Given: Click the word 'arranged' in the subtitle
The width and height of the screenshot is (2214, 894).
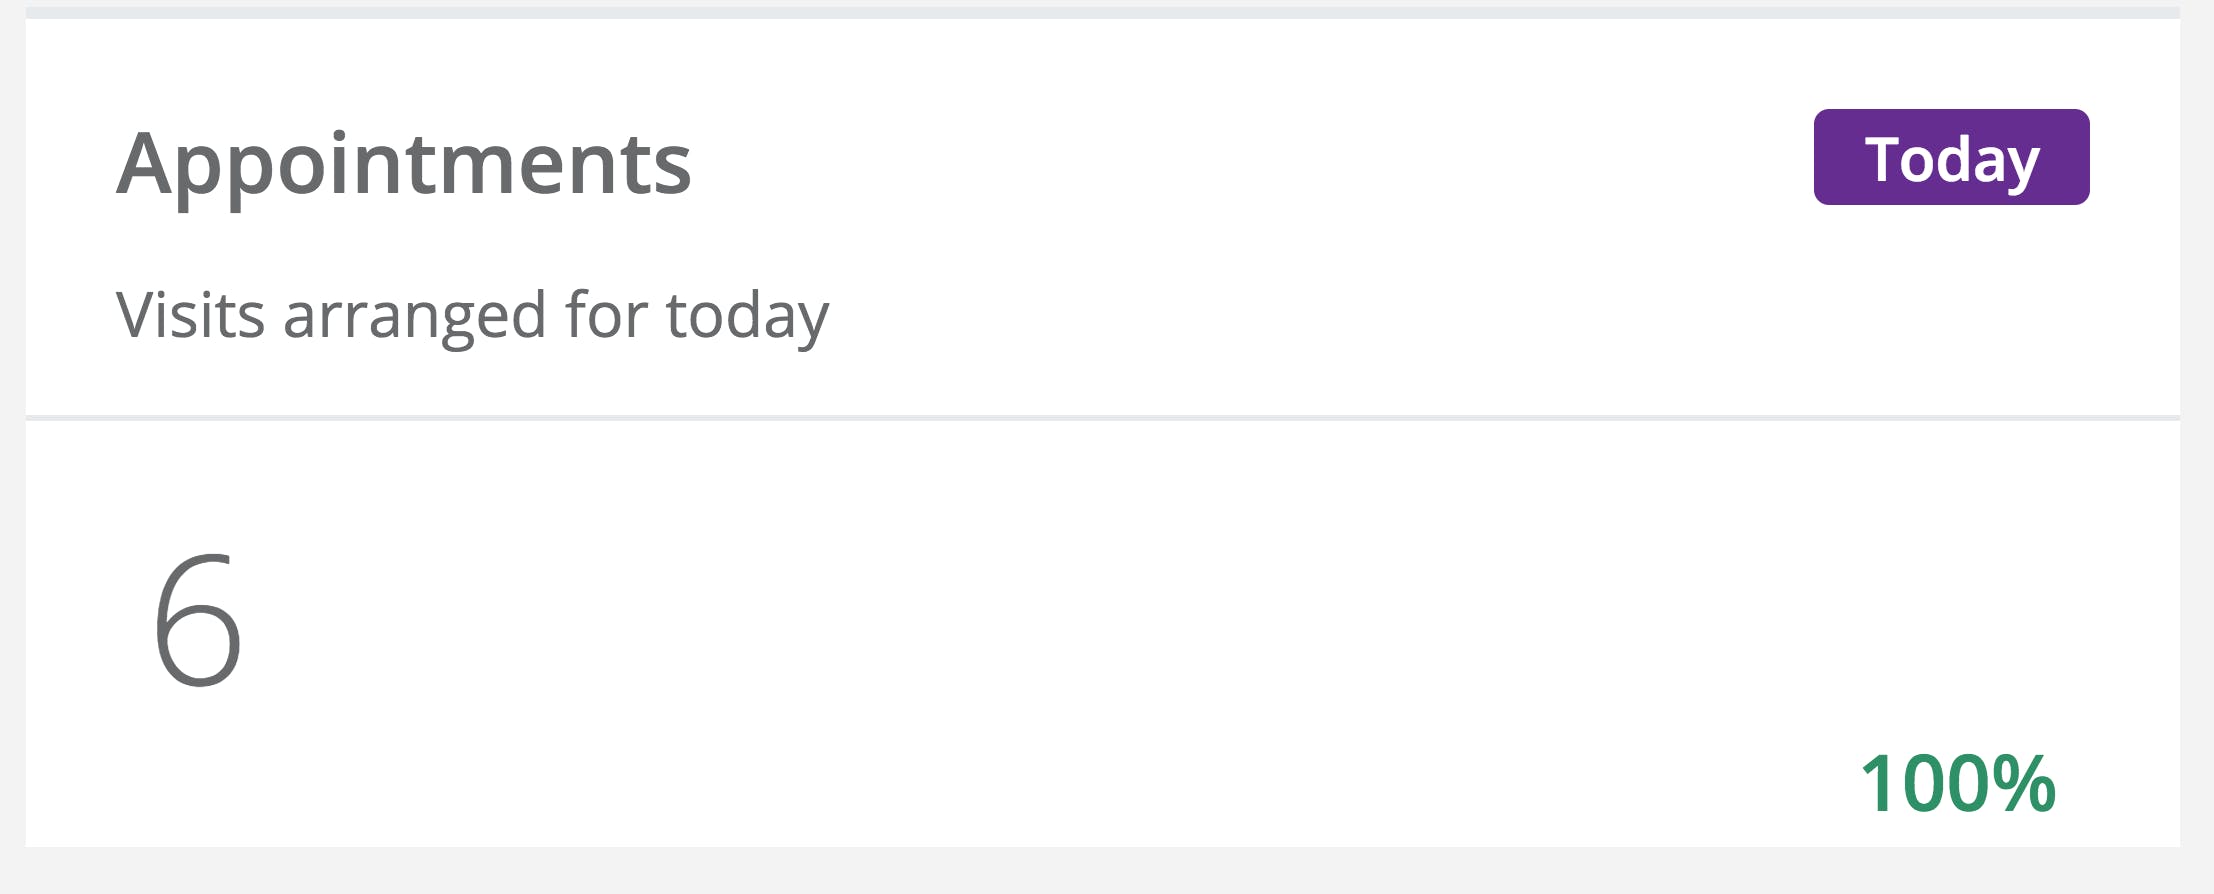Looking at the screenshot, I should 414,317.
